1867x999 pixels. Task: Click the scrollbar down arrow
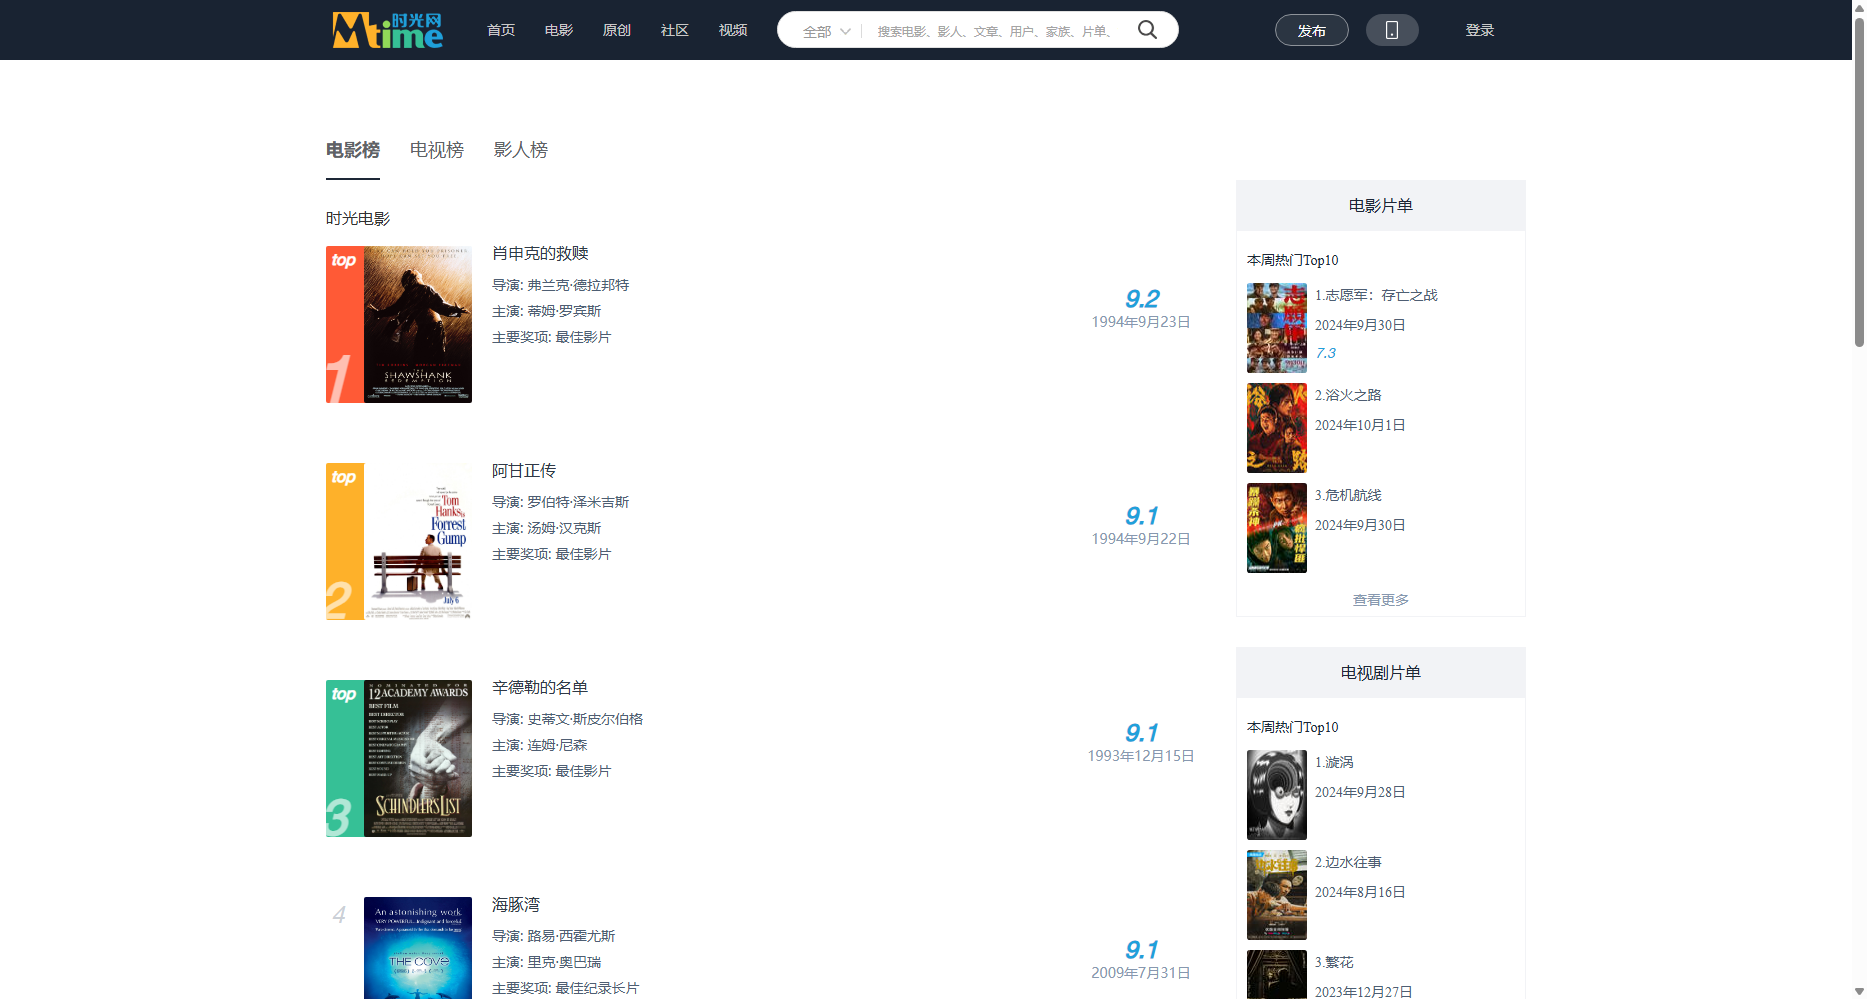[1859, 992]
